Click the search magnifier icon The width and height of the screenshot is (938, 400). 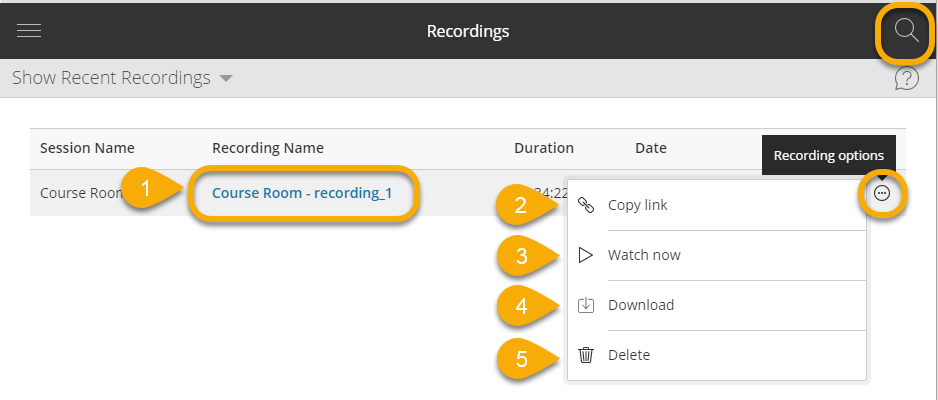[906, 30]
